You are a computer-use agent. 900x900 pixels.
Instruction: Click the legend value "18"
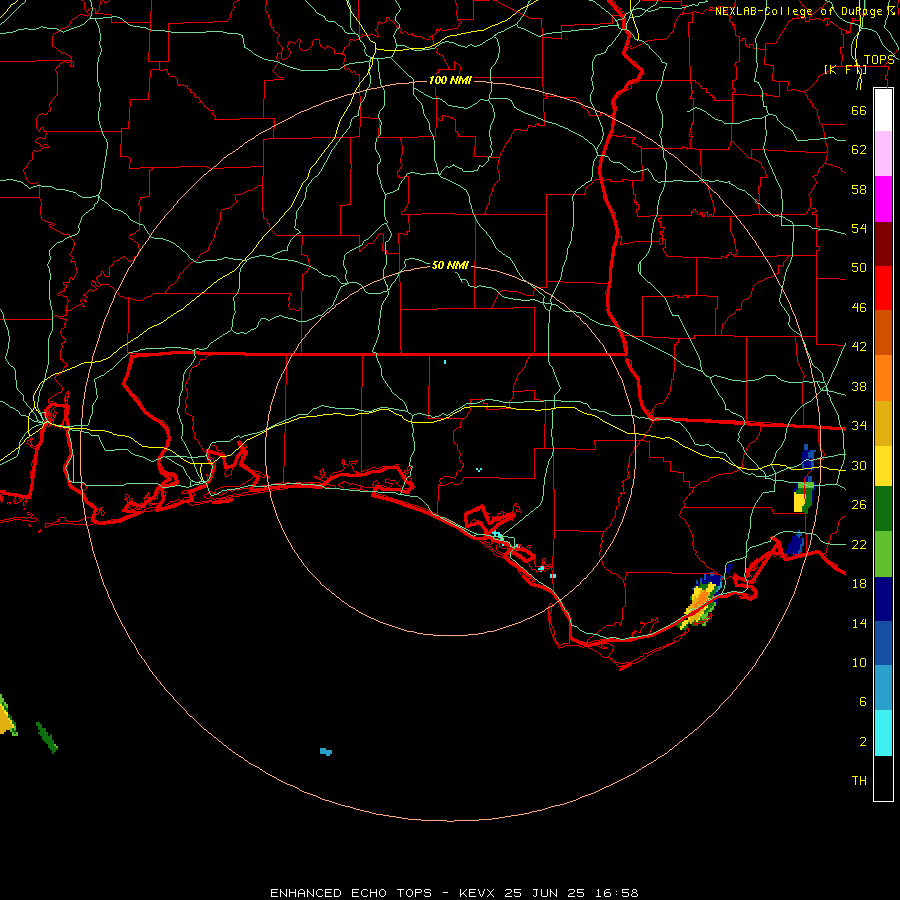(x=859, y=584)
